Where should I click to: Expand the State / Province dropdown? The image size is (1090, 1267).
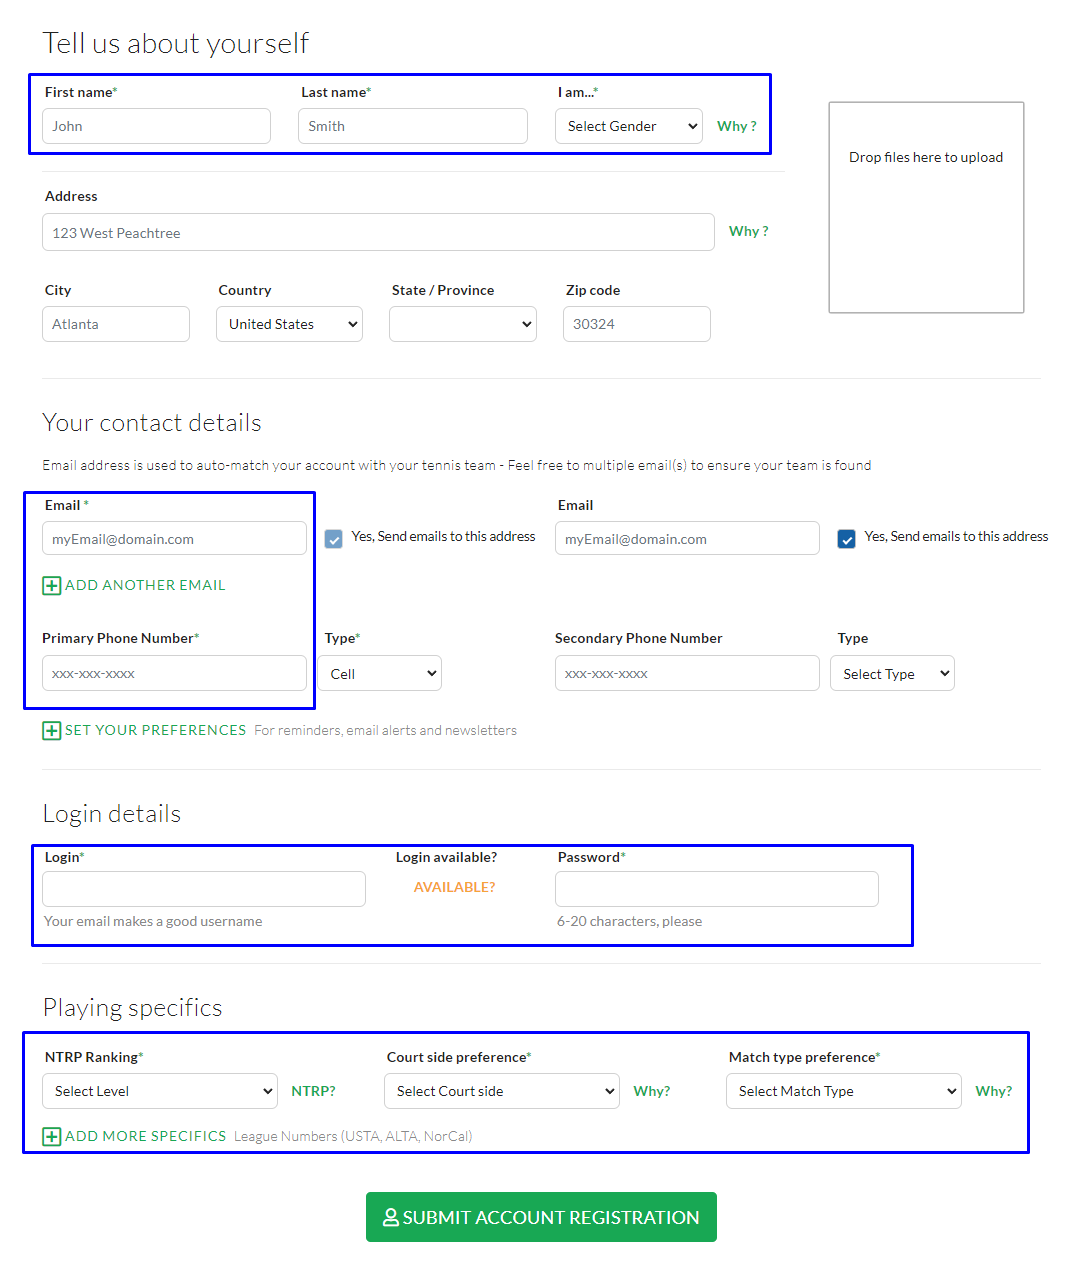coord(463,324)
